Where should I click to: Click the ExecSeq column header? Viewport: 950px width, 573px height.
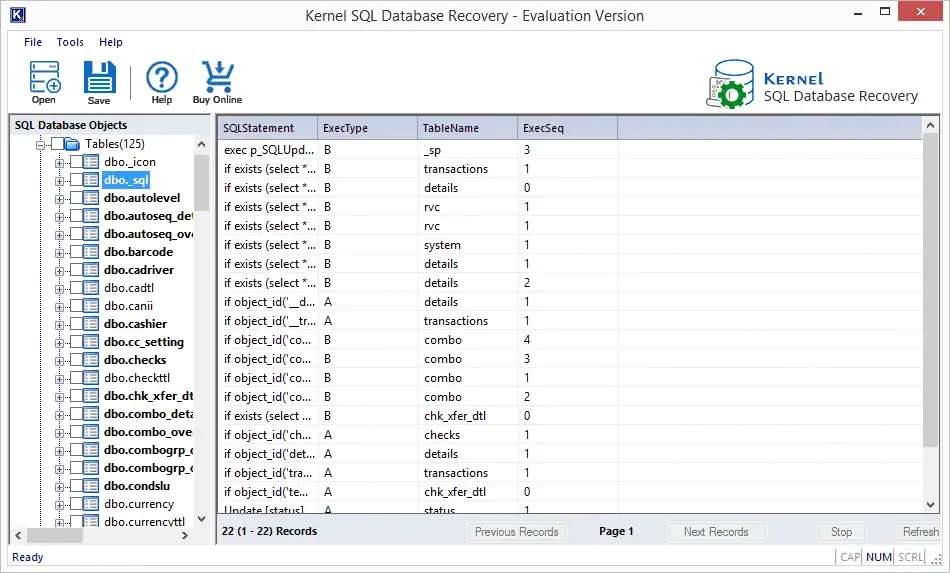tap(567, 128)
